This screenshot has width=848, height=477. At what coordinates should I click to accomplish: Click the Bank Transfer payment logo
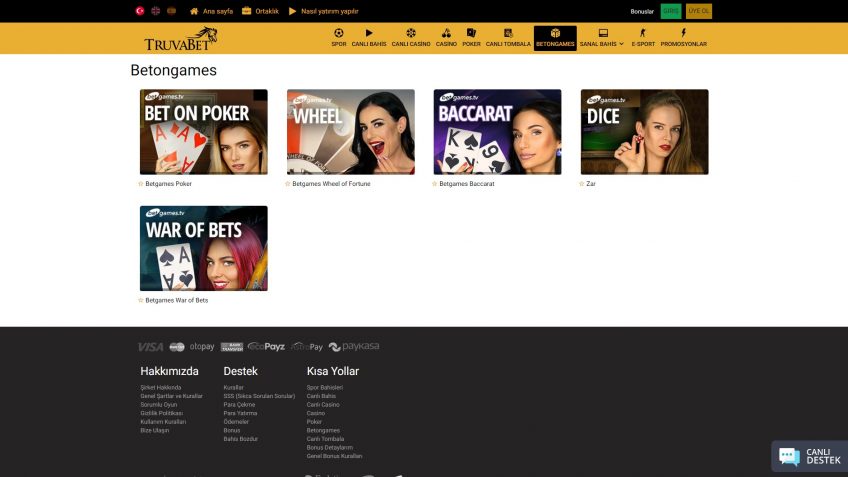[x=232, y=347]
